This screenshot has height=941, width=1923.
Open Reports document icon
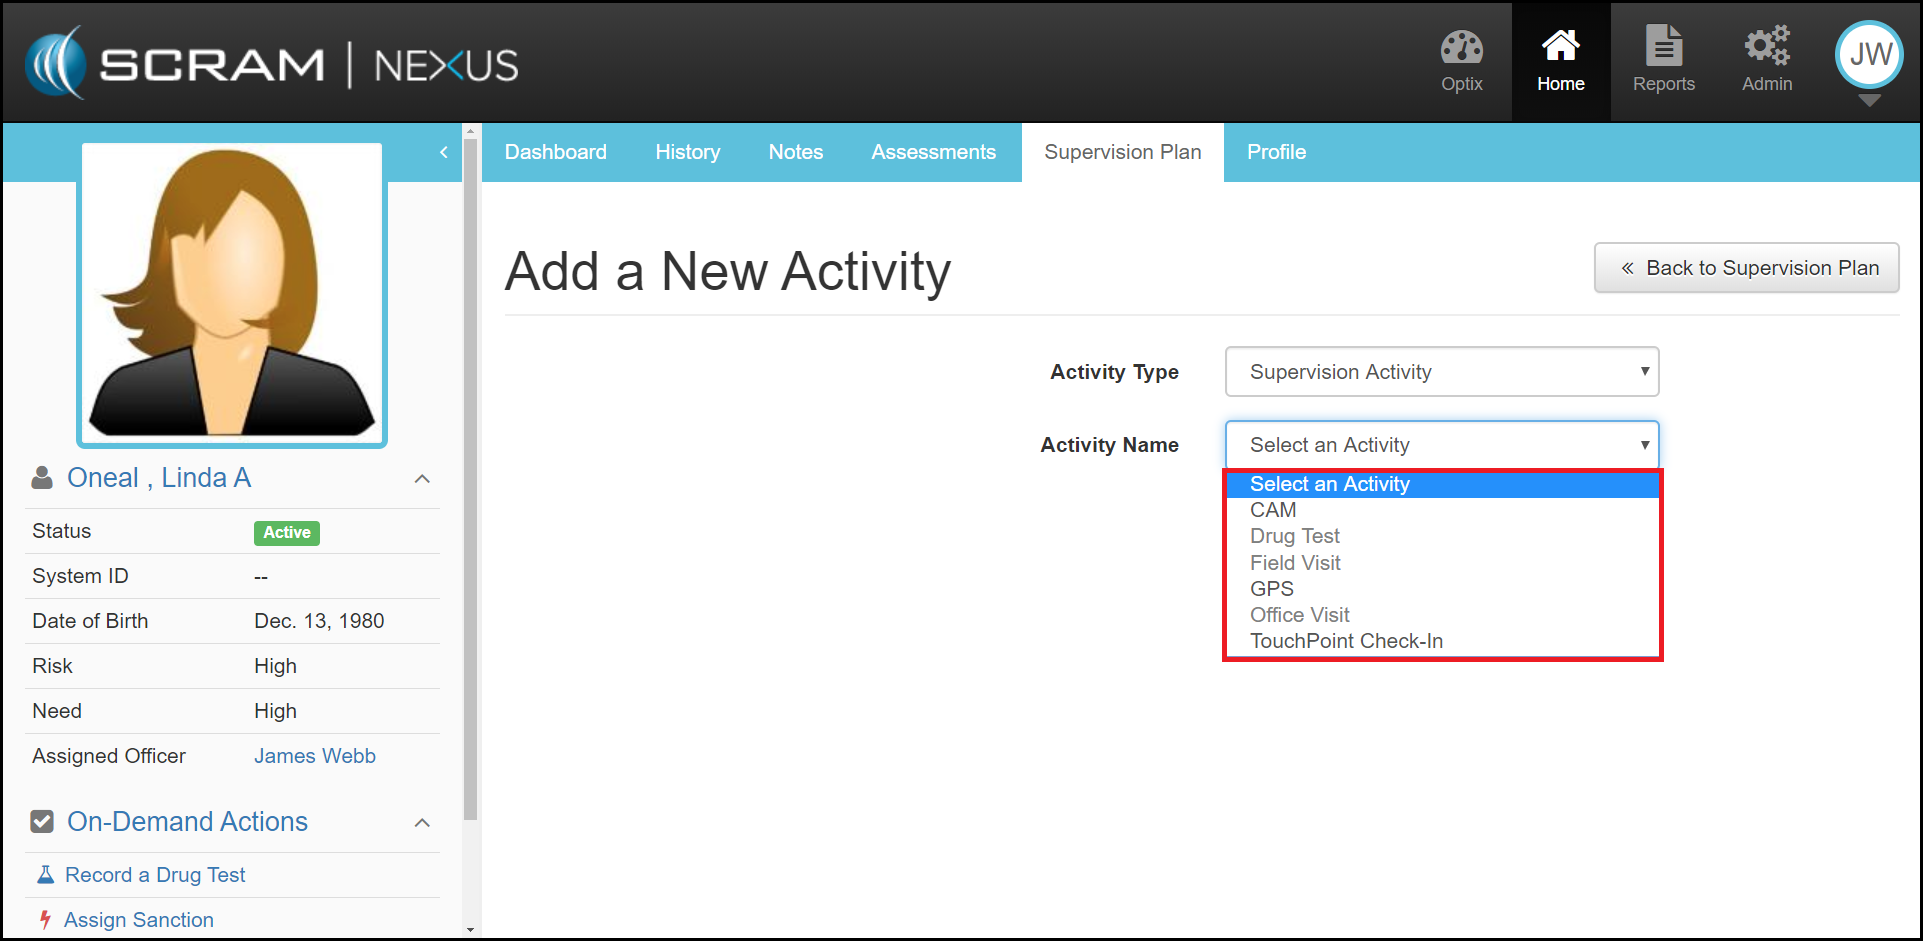(x=1663, y=47)
